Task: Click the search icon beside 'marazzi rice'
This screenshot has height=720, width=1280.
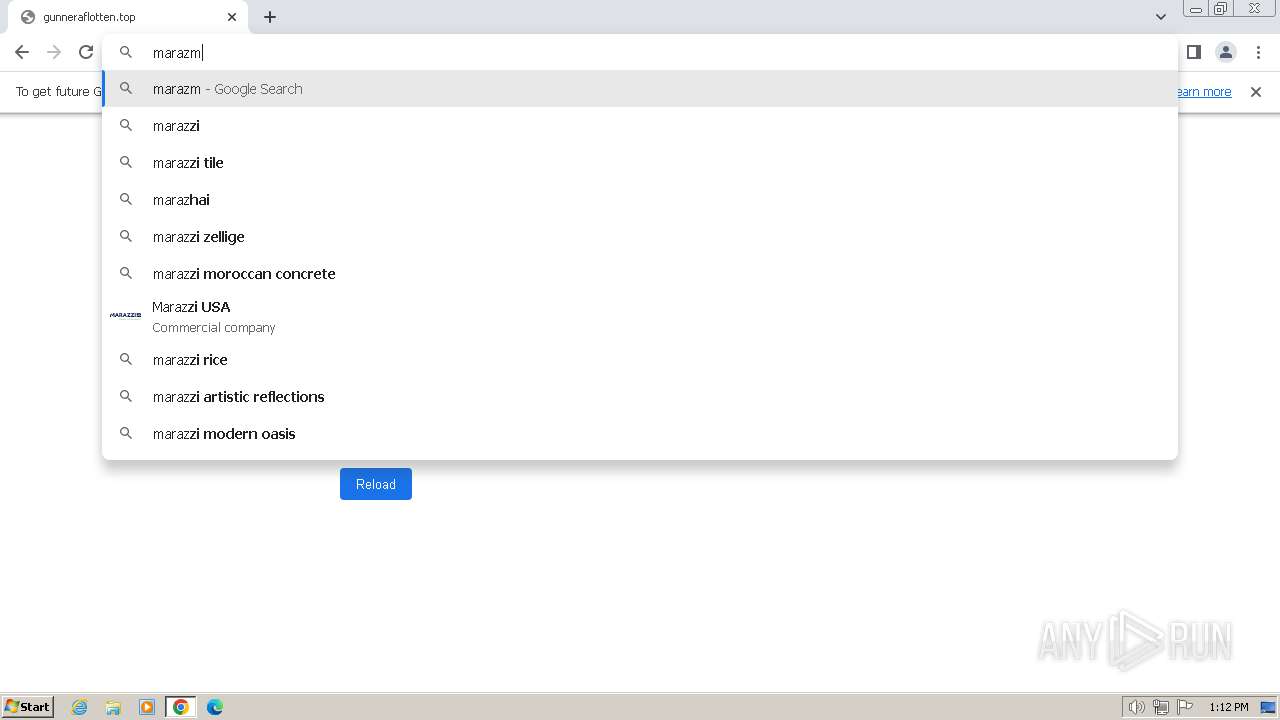Action: click(126, 359)
